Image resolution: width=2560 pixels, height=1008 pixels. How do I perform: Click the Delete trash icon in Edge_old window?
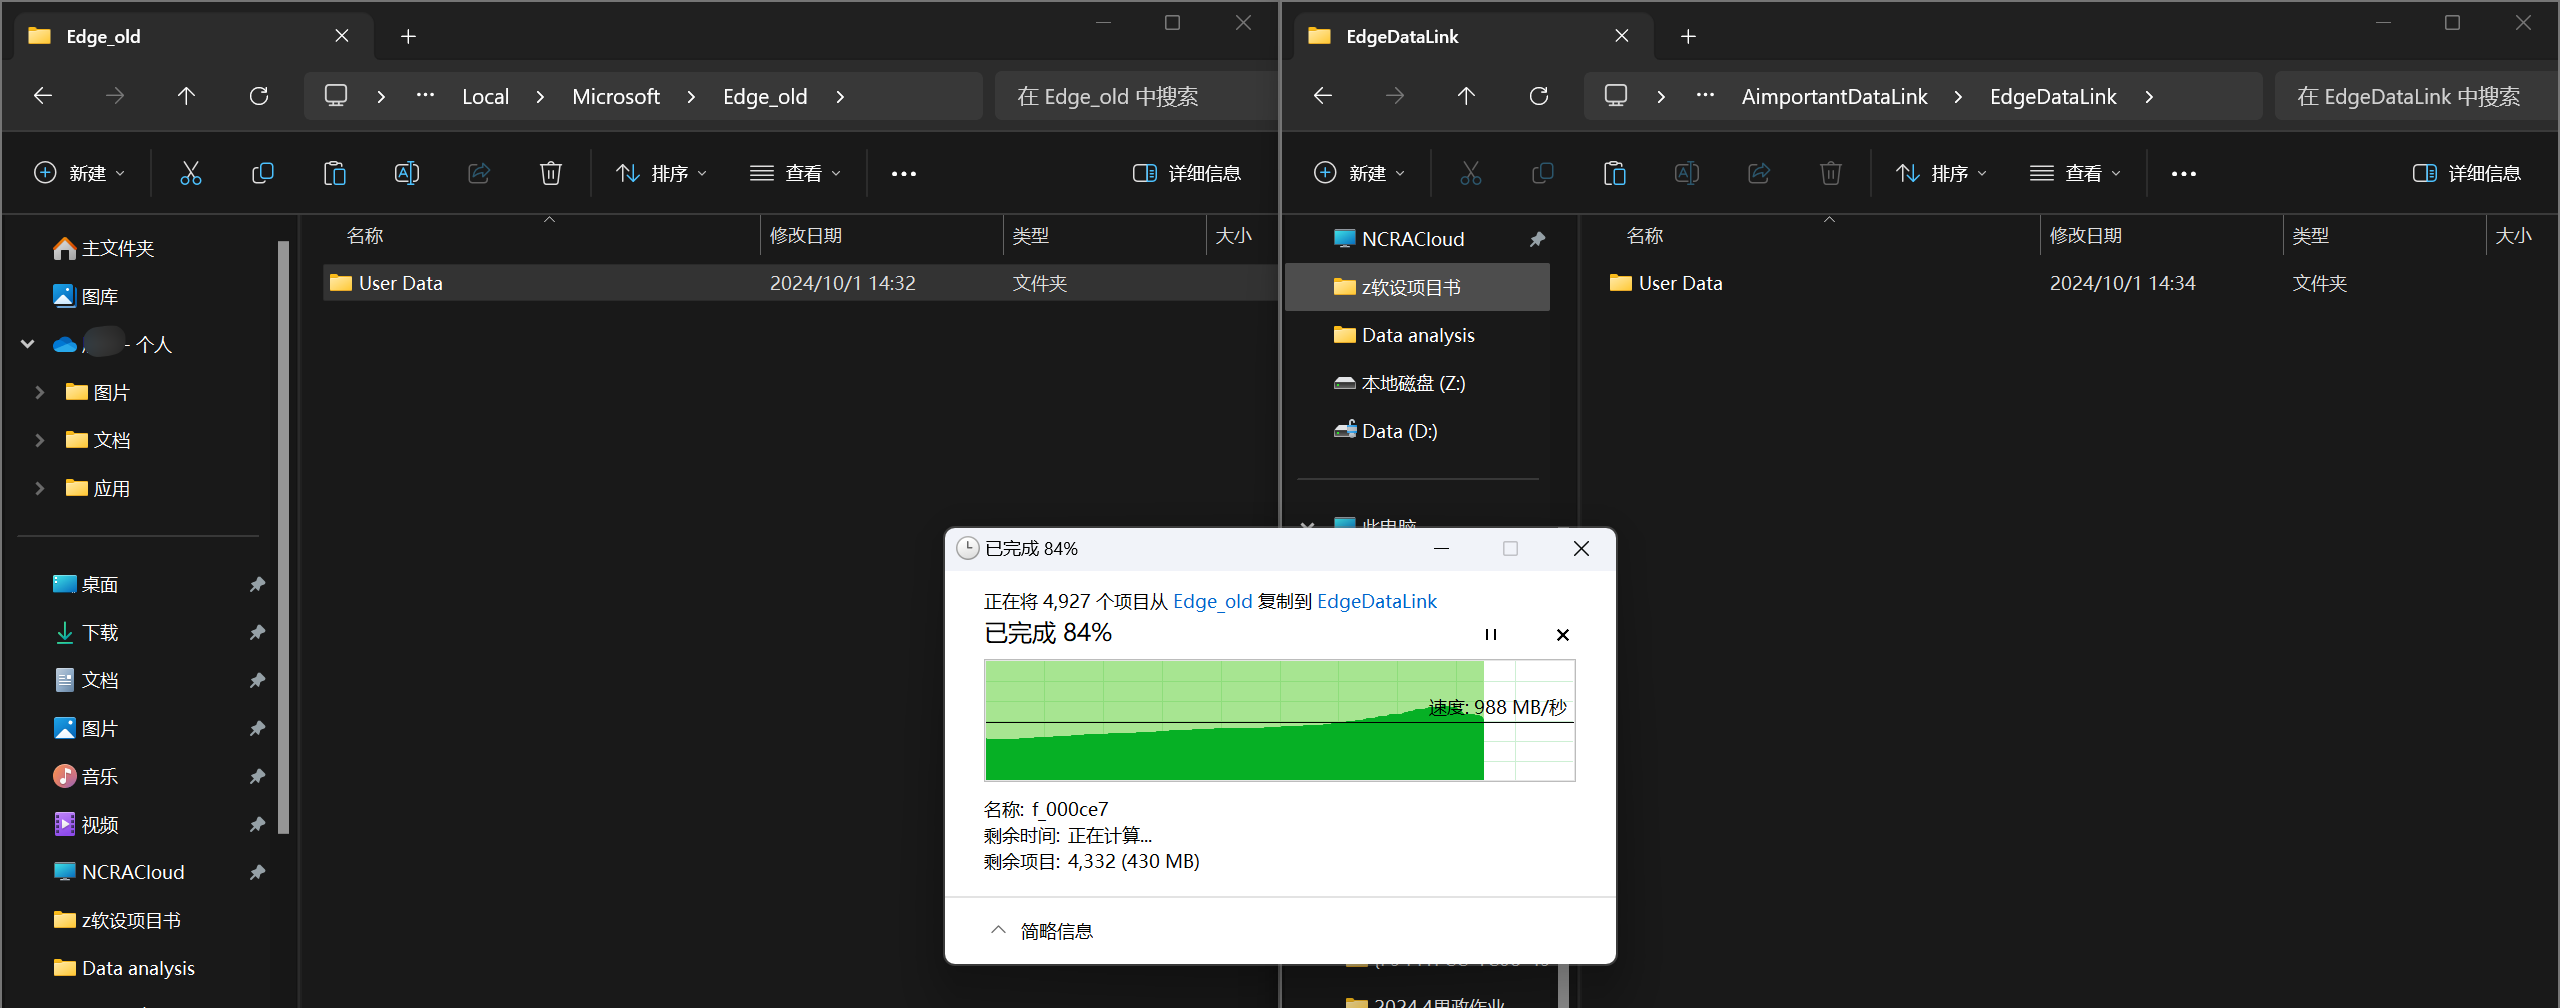(550, 174)
